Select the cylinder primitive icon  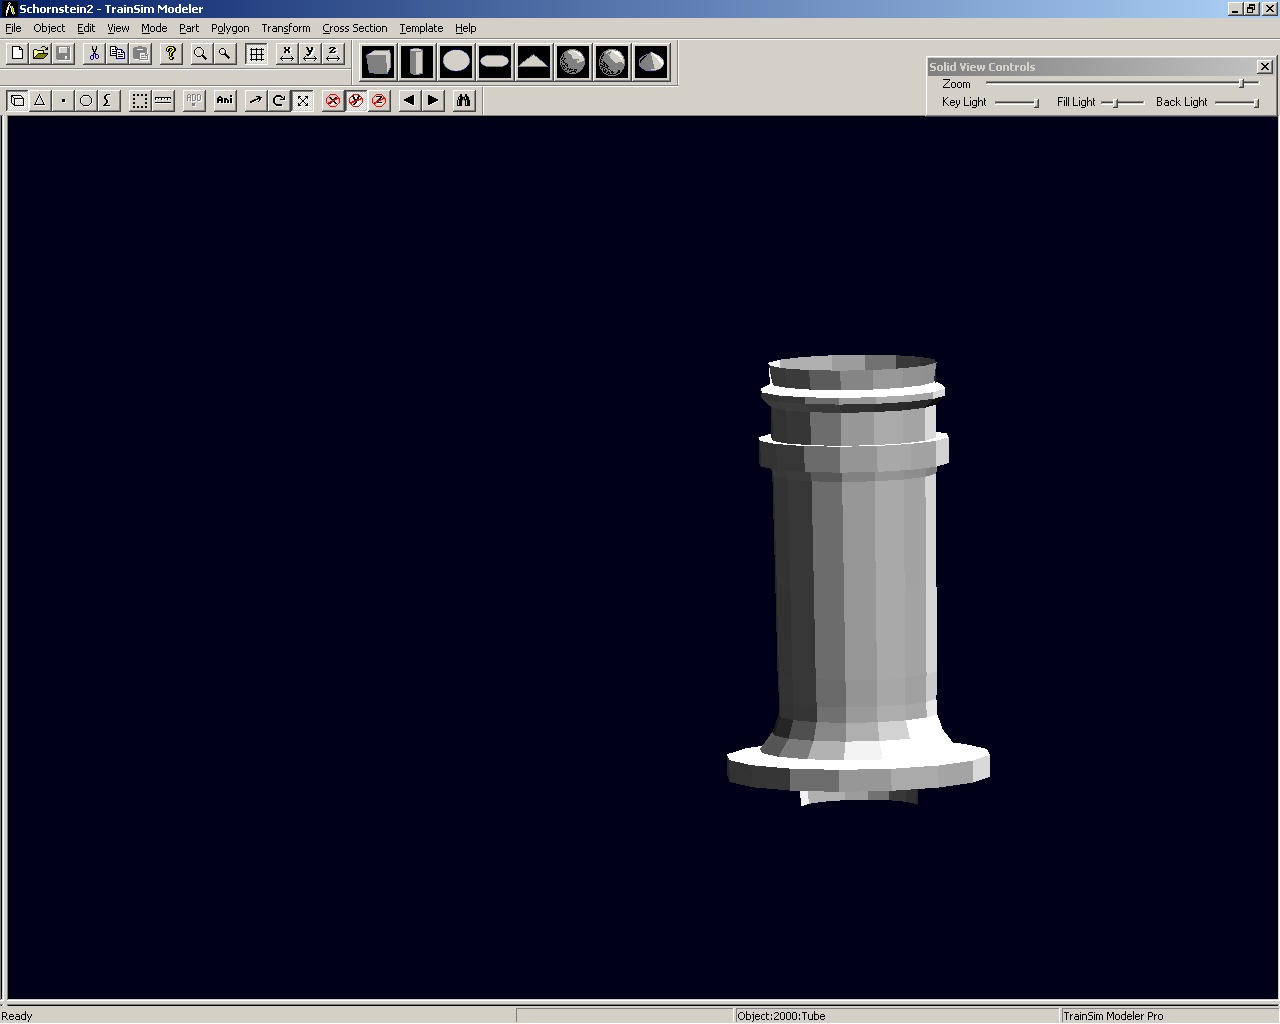(417, 62)
